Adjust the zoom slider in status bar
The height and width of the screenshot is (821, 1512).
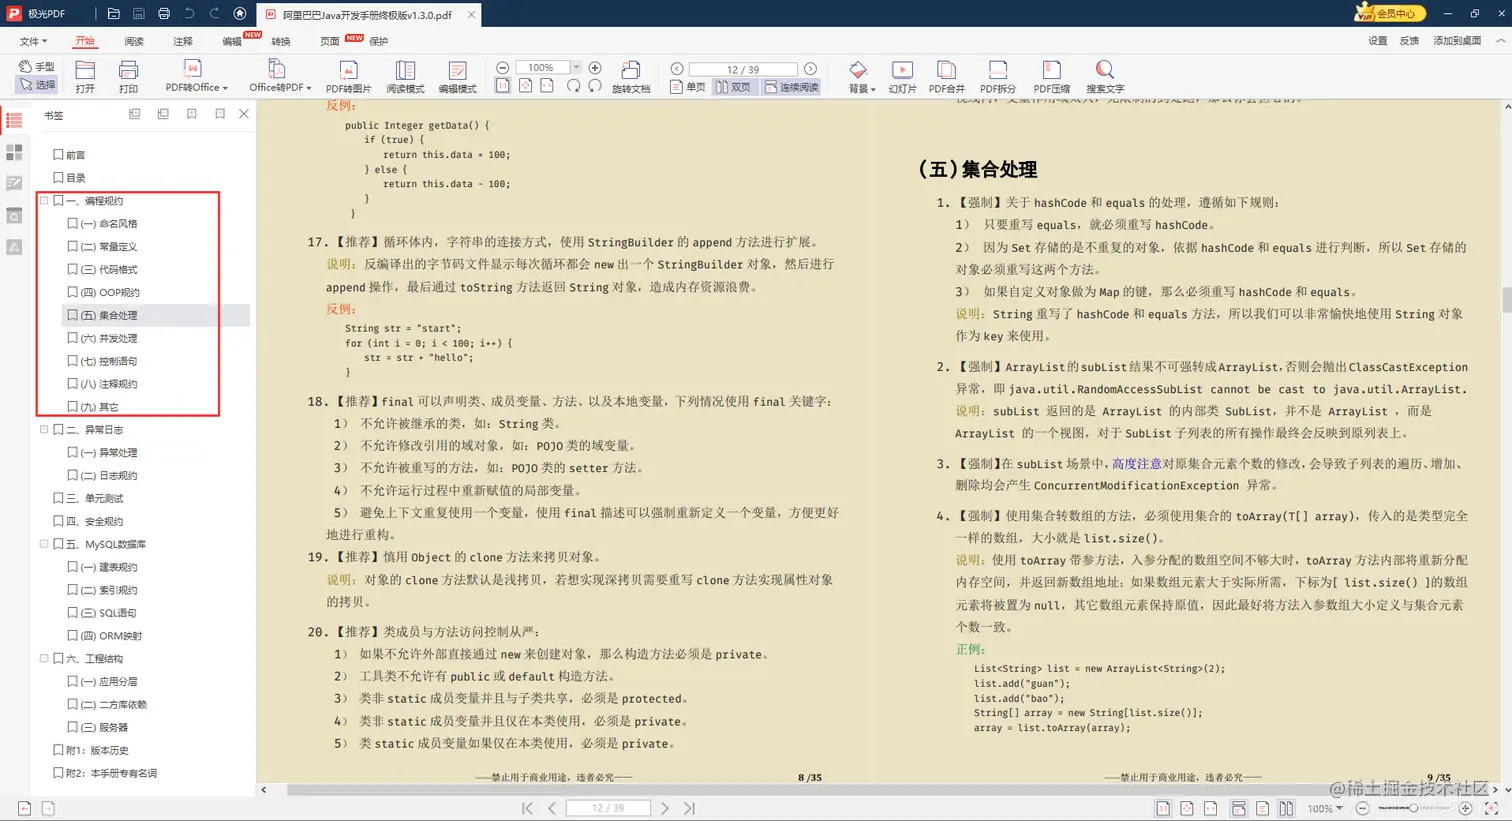tap(1412, 808)
